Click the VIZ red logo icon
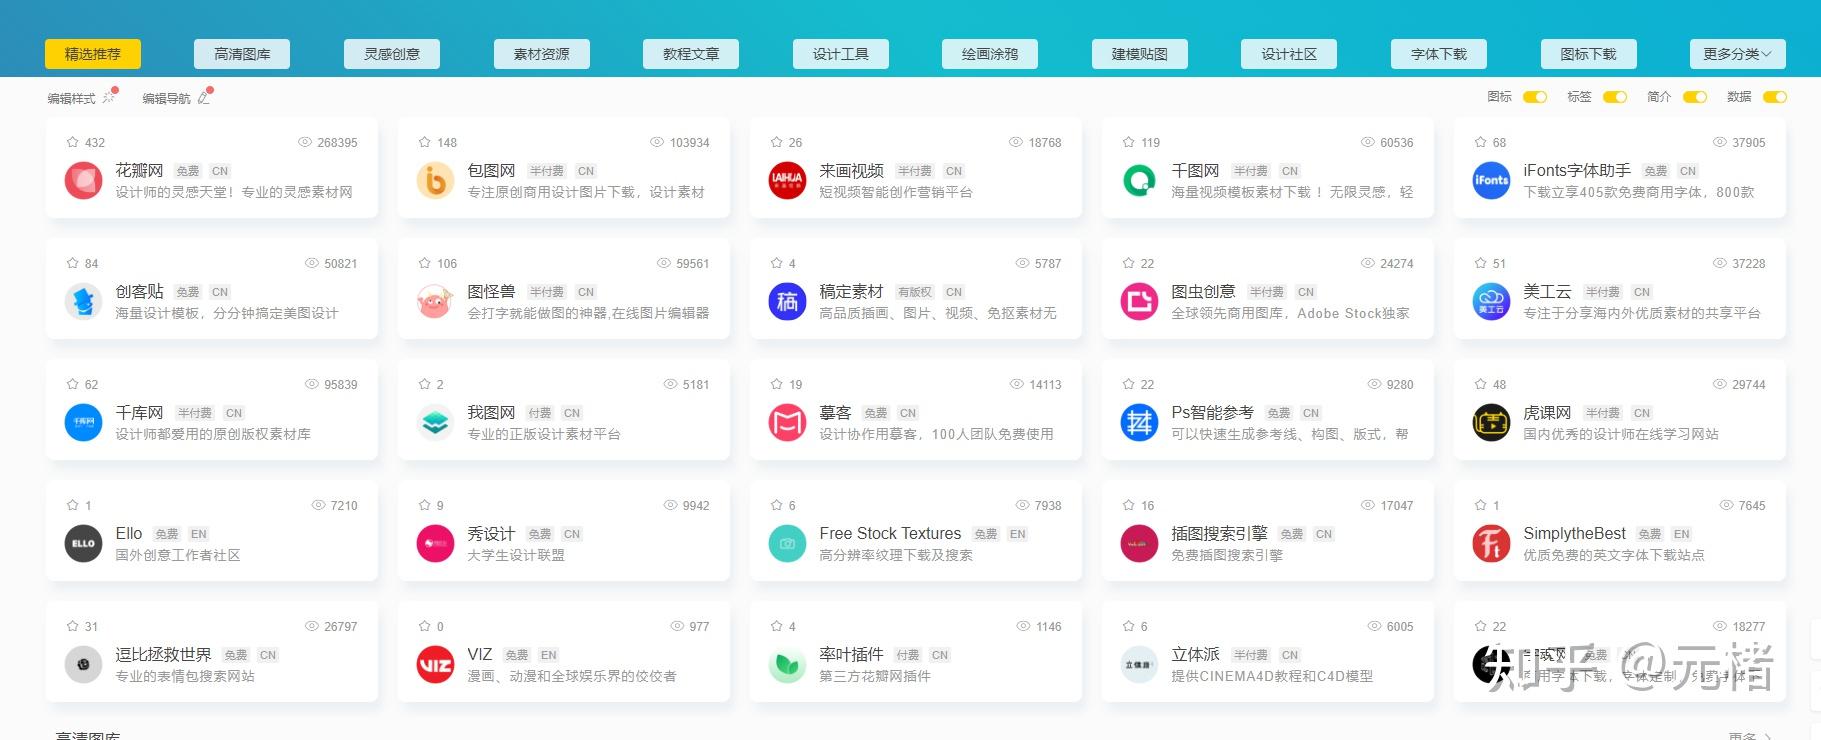Screen dimensions: 1821x740 [435, 665]
